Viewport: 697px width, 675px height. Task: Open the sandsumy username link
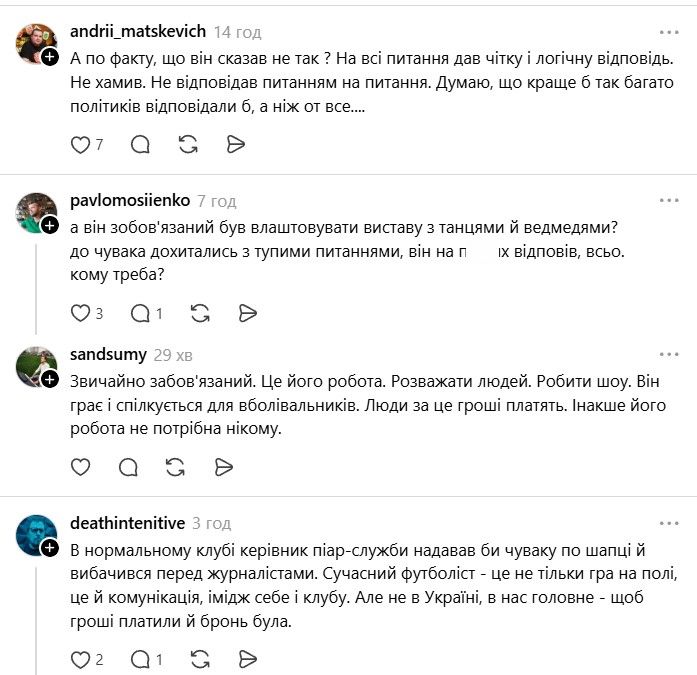108,354
